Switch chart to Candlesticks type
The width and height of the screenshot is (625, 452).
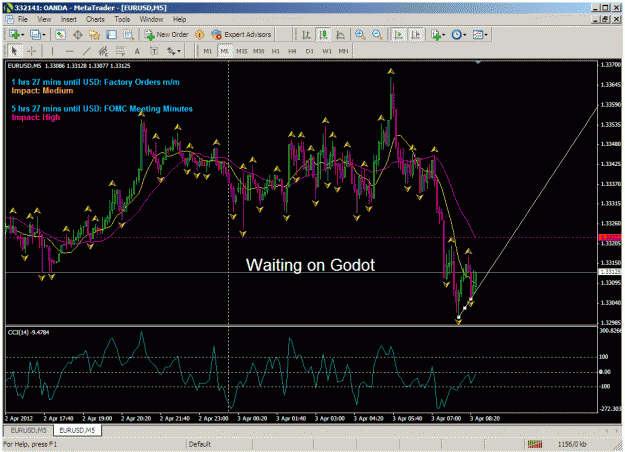(x=323, y=35)
